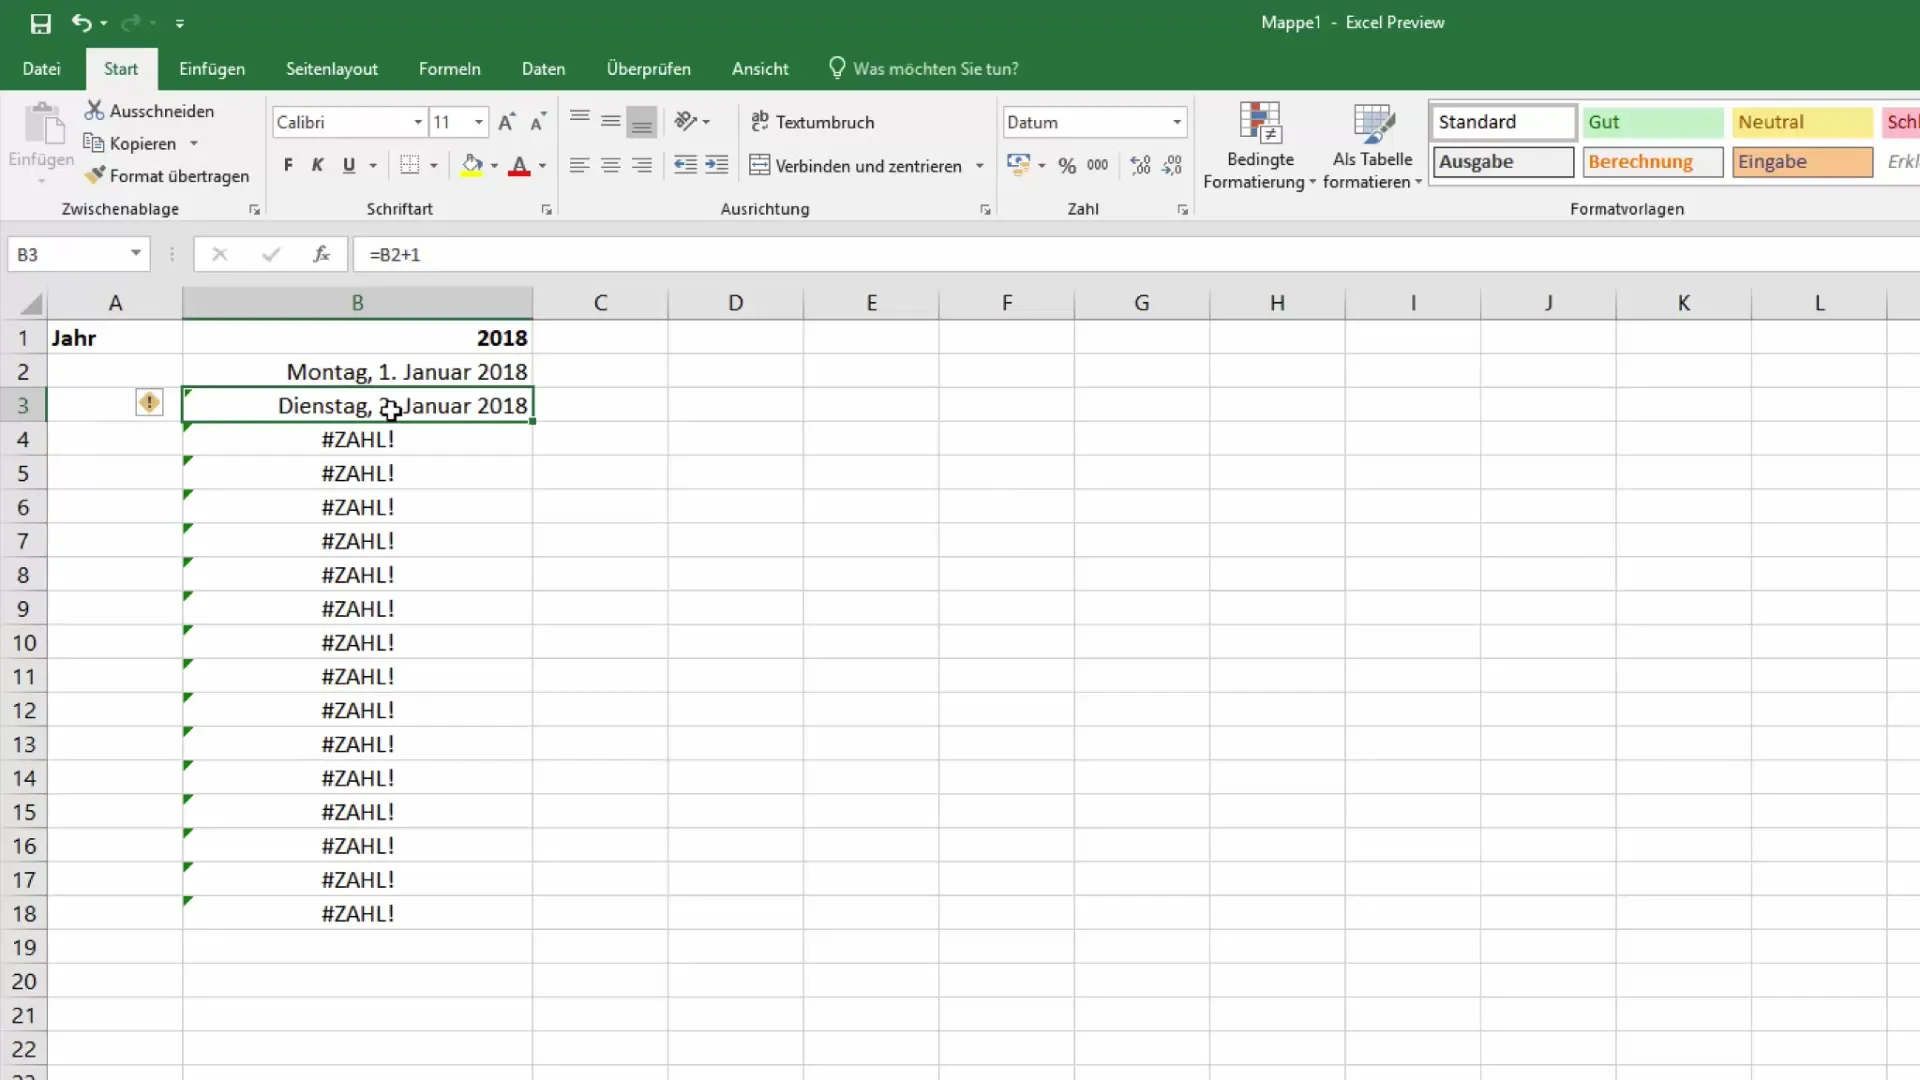Expand the Kopieren dropdown arrow
This screenshot has height=1080, width=1920.
click(x=194, y=144)
